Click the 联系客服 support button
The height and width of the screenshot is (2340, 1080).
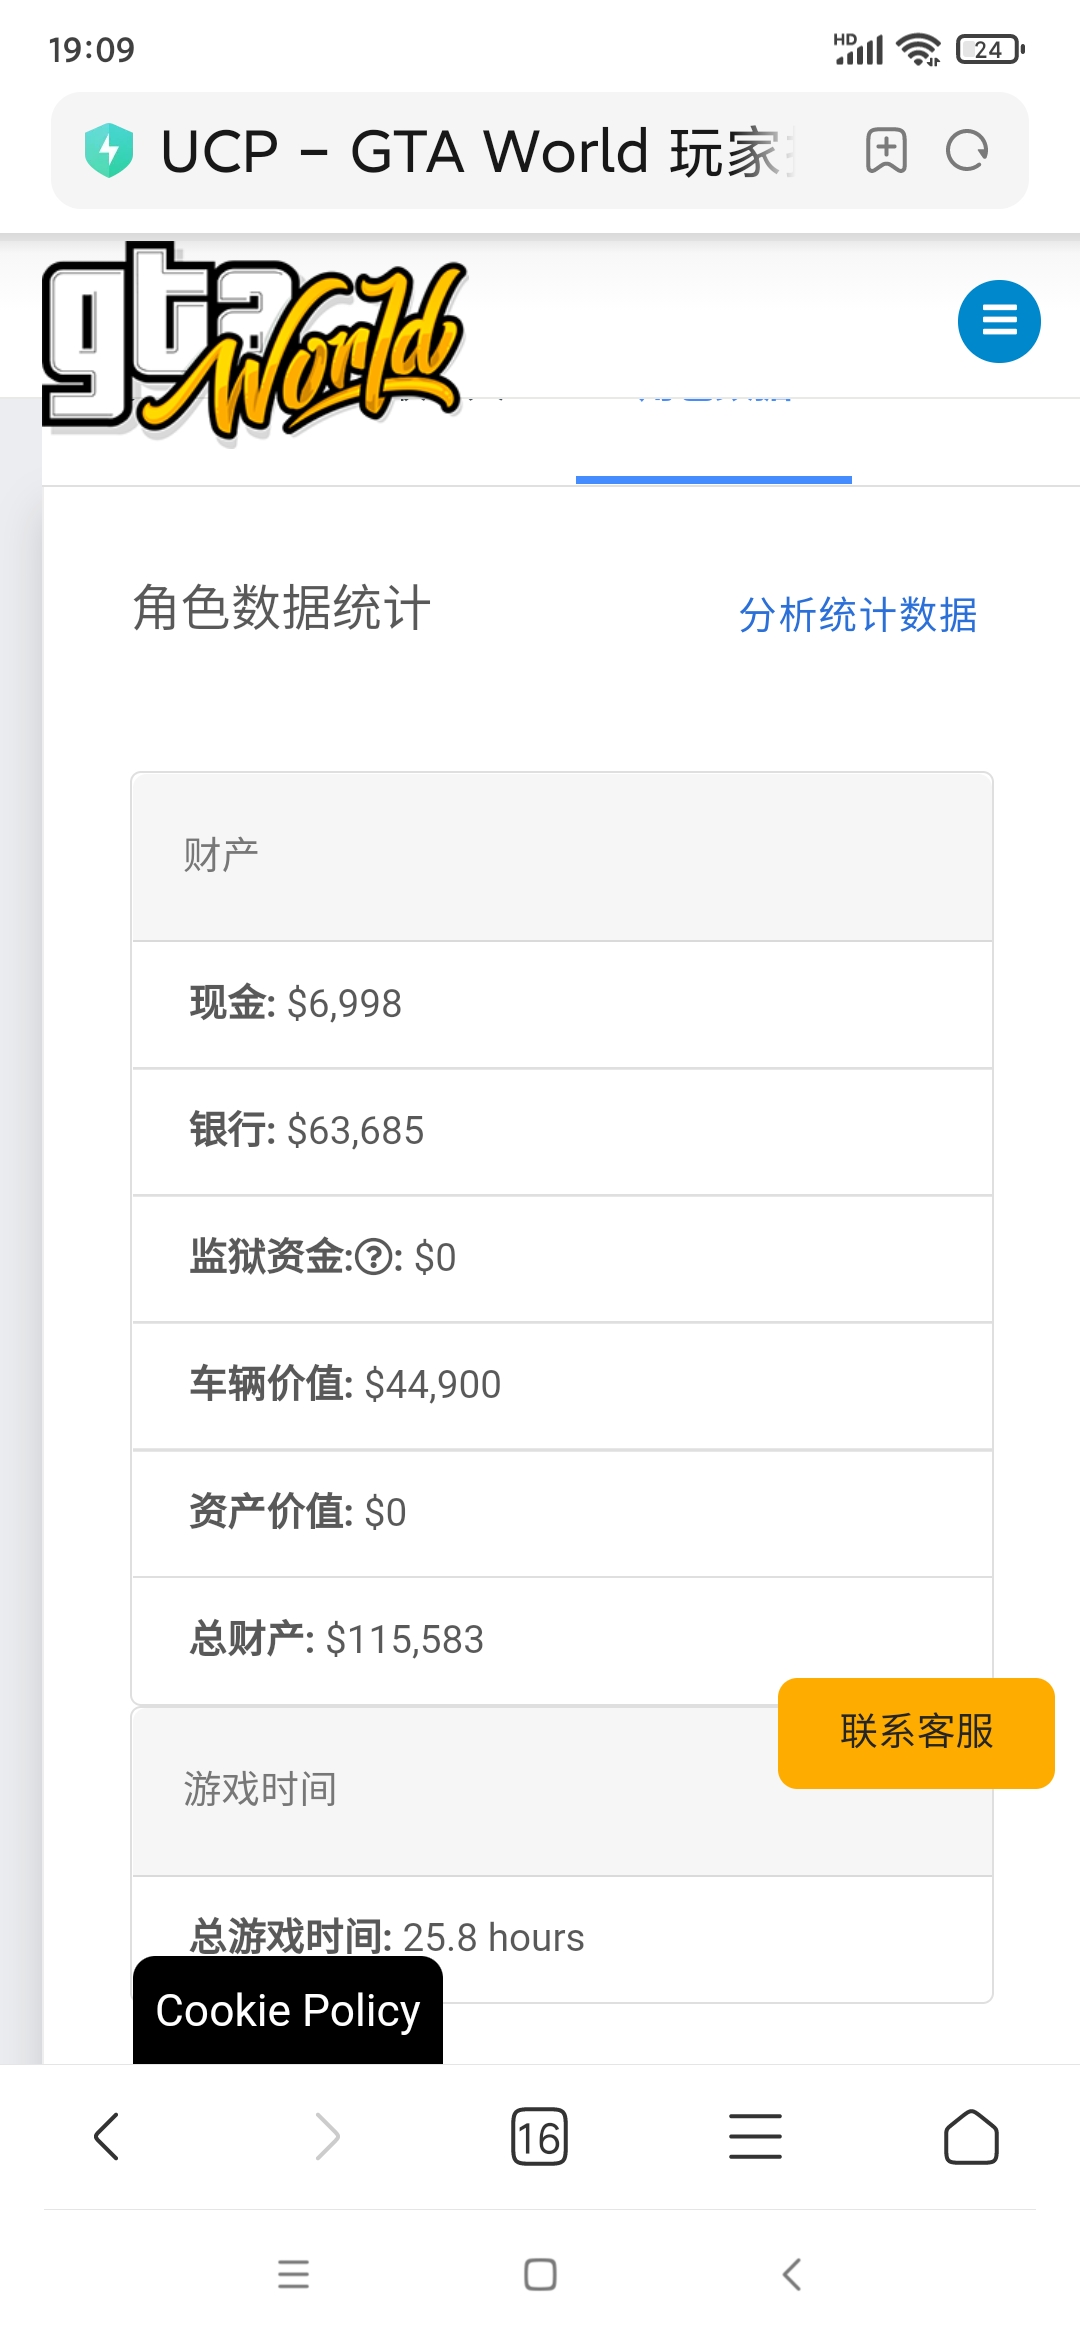[916, 1733]
